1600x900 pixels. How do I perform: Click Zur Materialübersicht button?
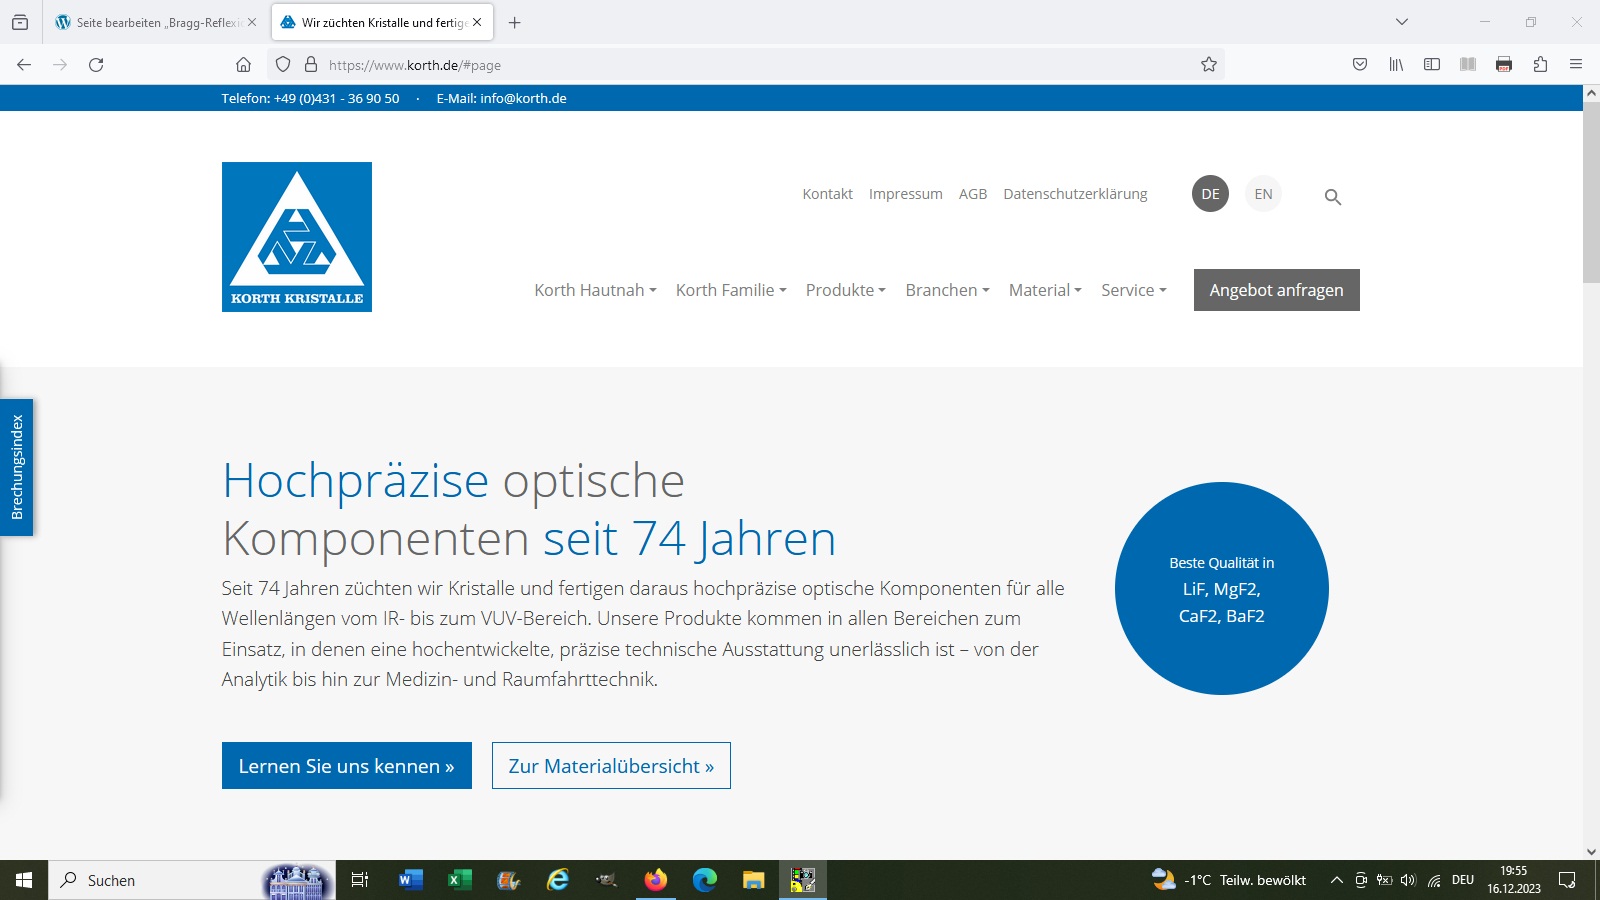(611, 766)
